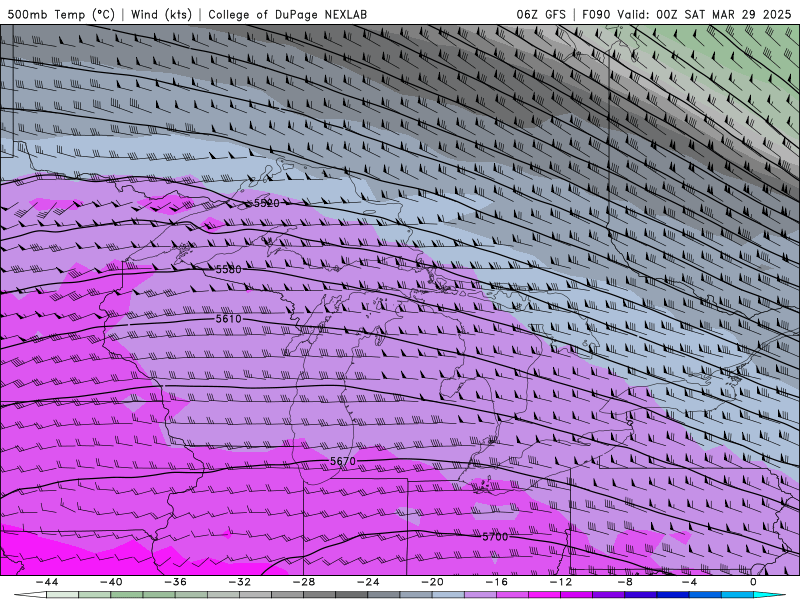
Task: Click the -4 colorbar tick label
Action: tap(689, 582)
